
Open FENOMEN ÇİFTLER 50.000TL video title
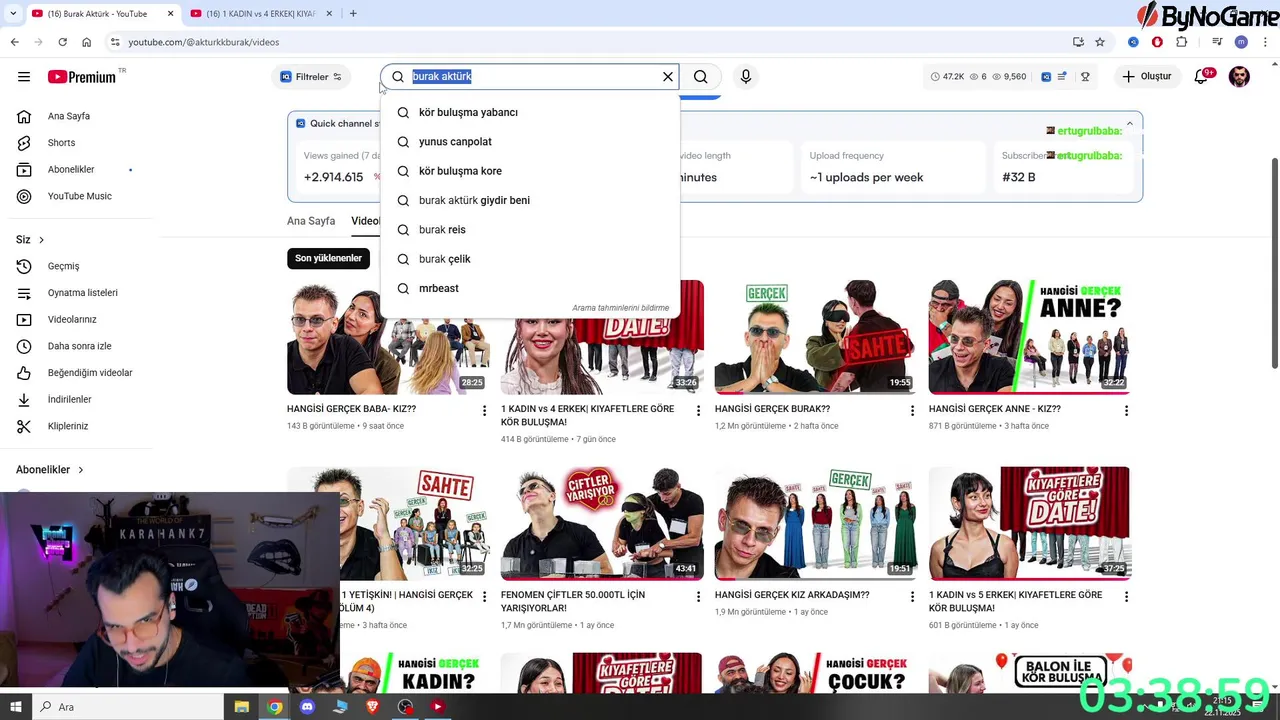coord(573,601)
